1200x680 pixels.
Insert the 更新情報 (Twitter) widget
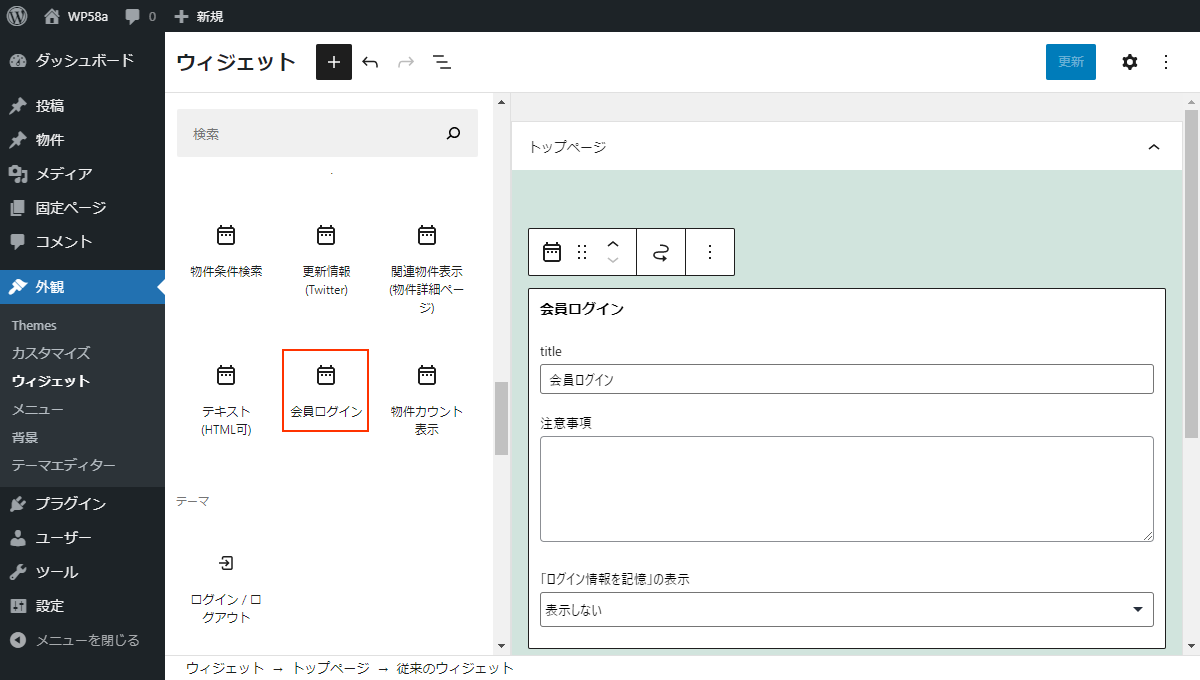coord(325,260)
